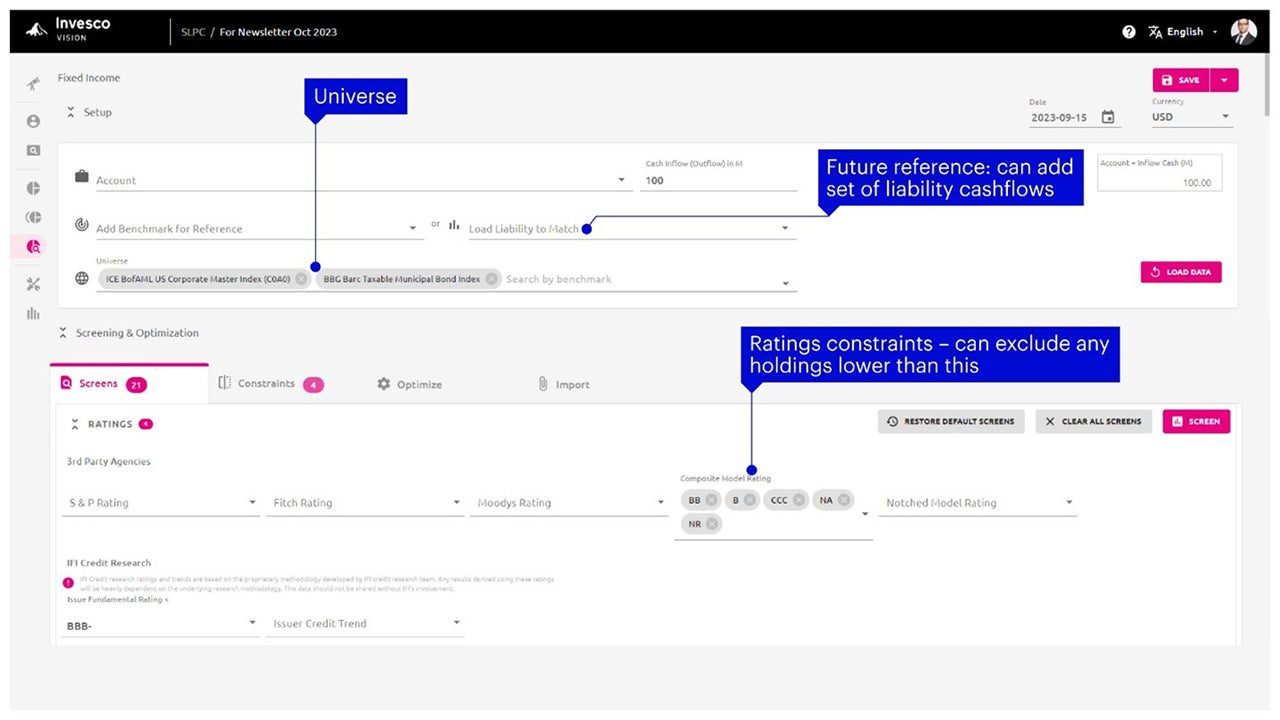Collapse the RATINGS section
Viewport: 1280px width, 720px height.
tap(75, 424)
